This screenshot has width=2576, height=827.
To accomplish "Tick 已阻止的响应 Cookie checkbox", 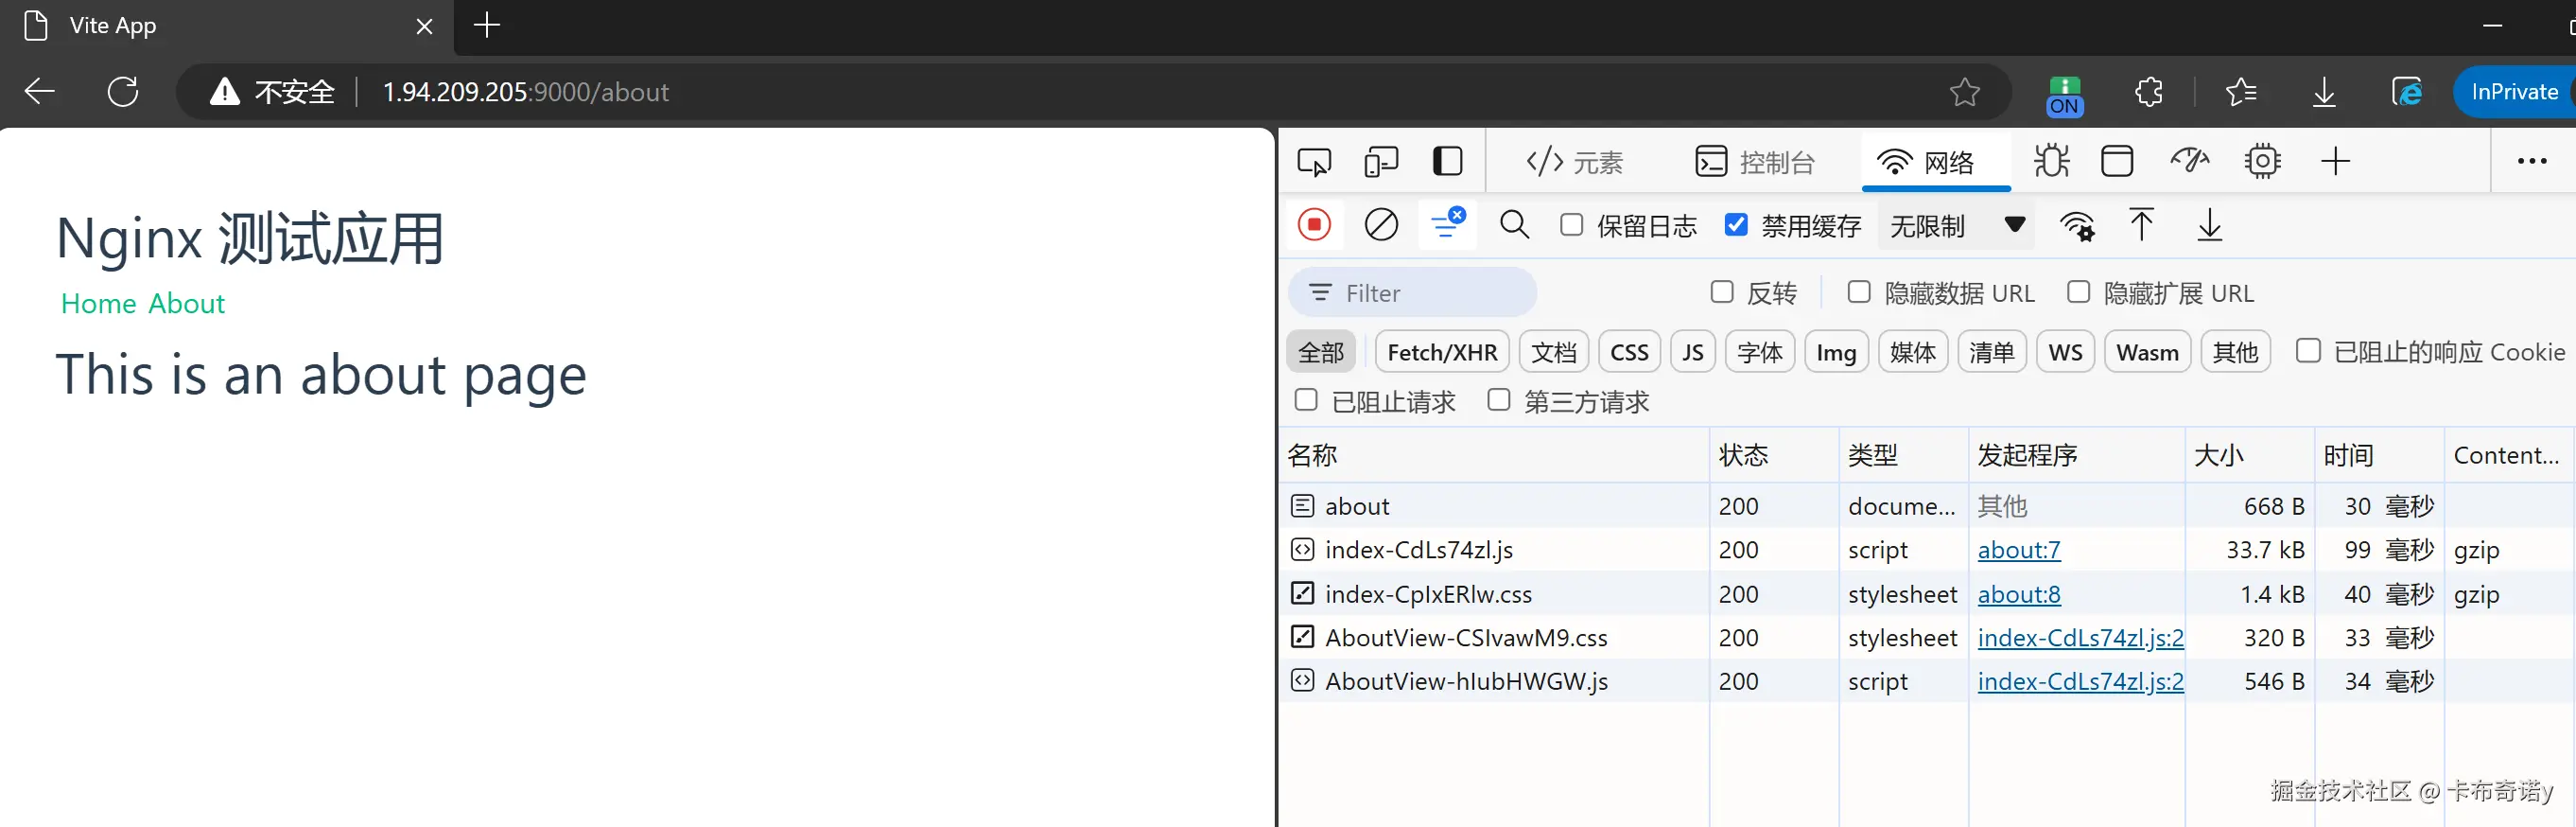I will pyautogui.click(x=2308, y=351).
